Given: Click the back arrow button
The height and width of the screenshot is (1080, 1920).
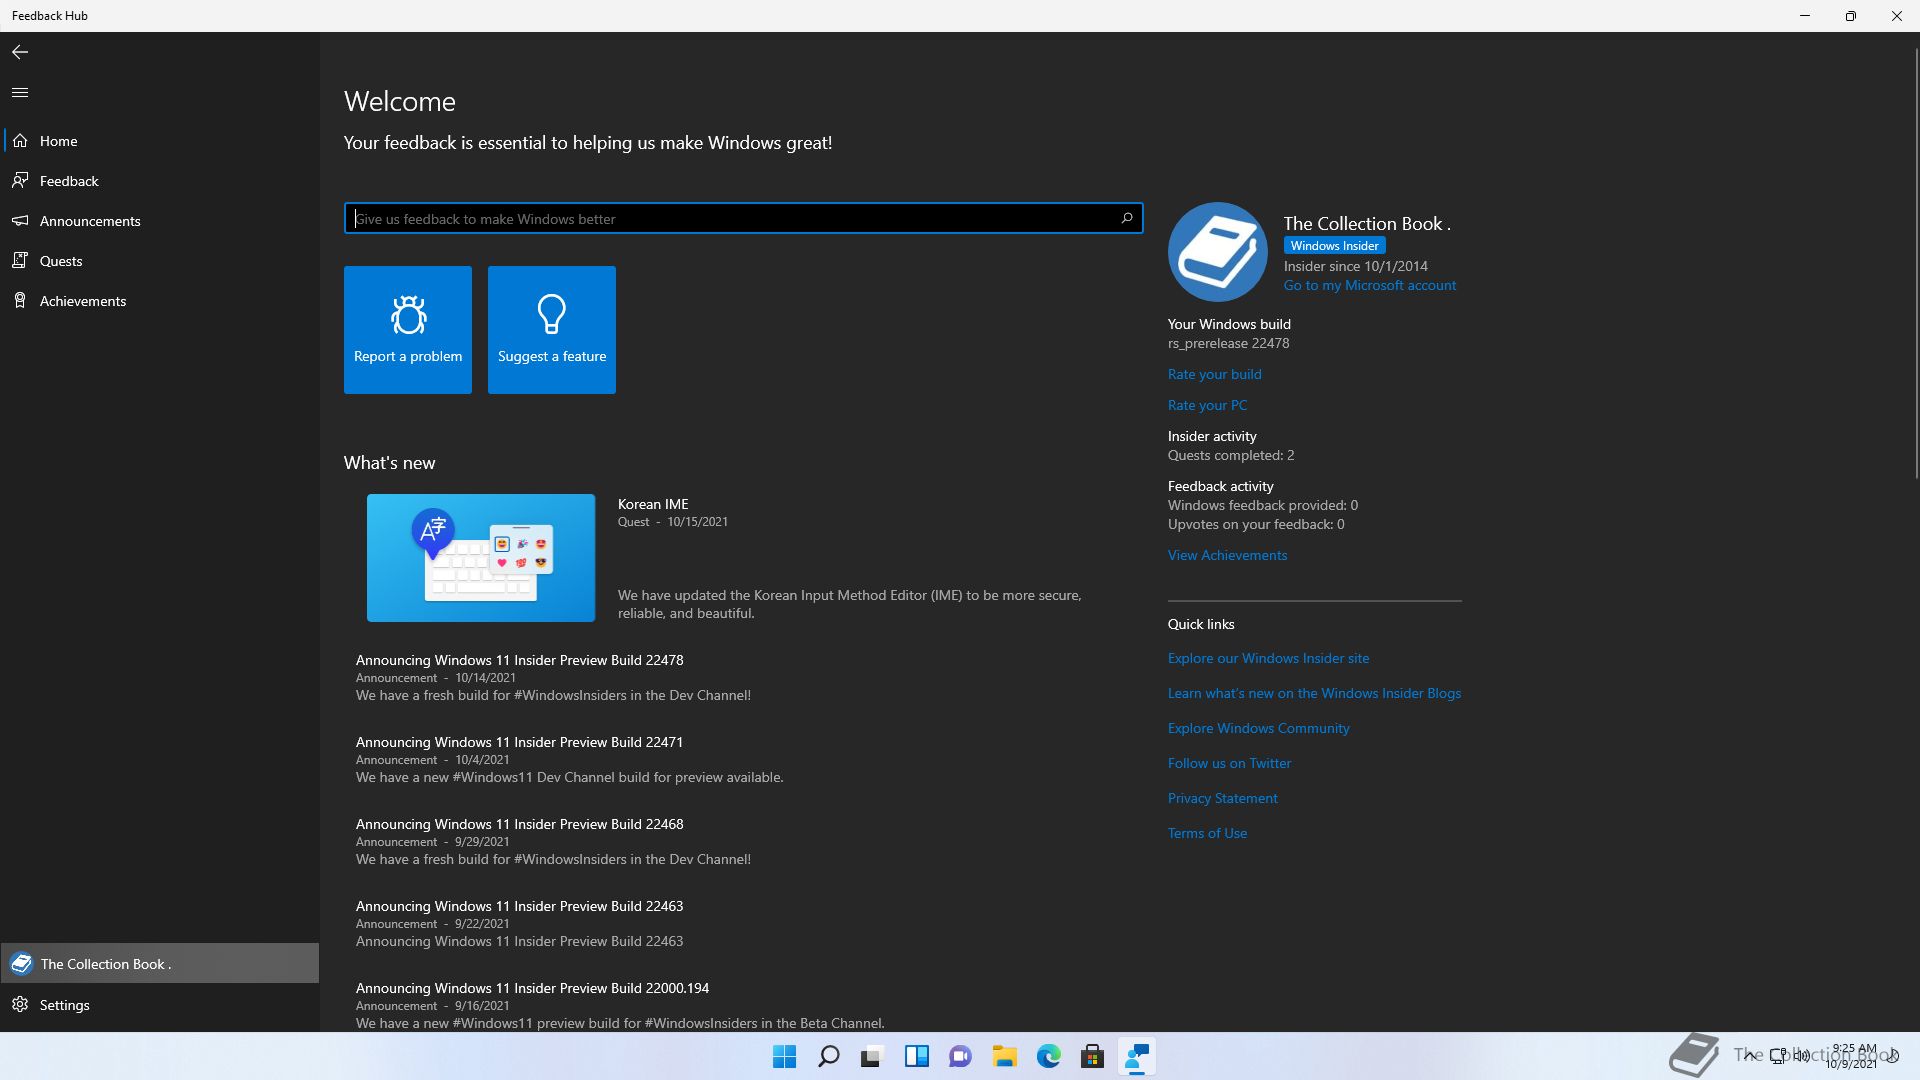Looking at the screenshot, I should click(20, 52).
